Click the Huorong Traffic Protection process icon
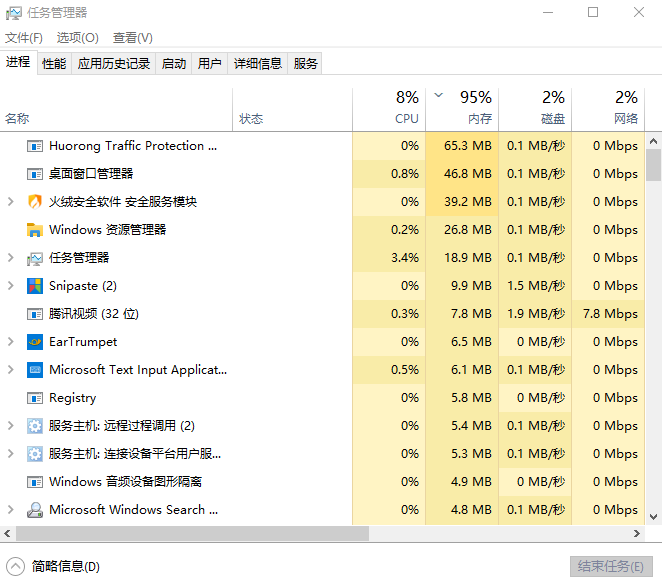Screen dimensions: 662x587 [x=35, y=146]
